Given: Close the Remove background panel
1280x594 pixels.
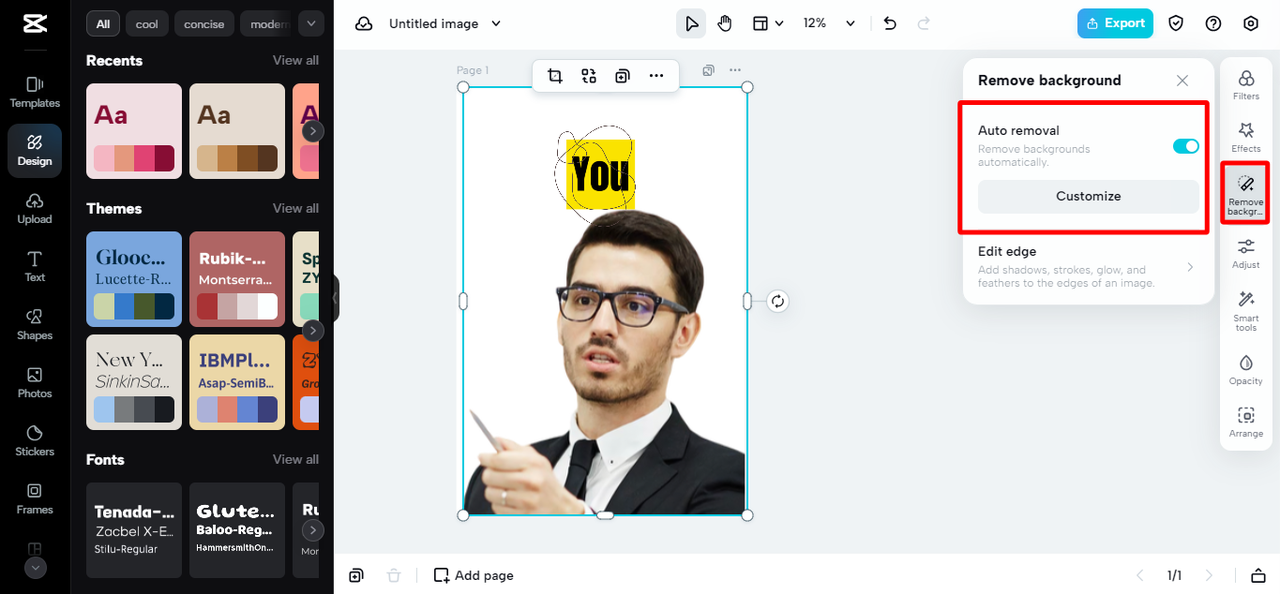Looking at the screenshot, I should [x=1182, y=80].
